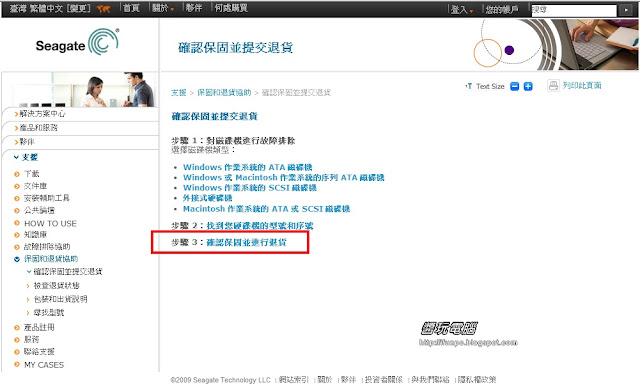The width and height of the screenshot is (640, 385).
Task: Open step 3 link 確認保固並進行退貨
Action: pos(247,243)
